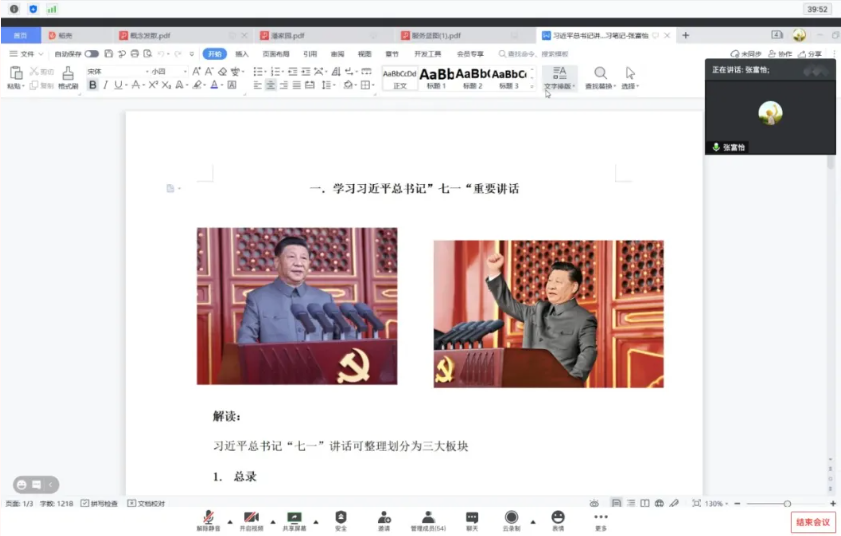Open the 文字排版 text layout dropdown
841x536 pixels.
[559, 78]
